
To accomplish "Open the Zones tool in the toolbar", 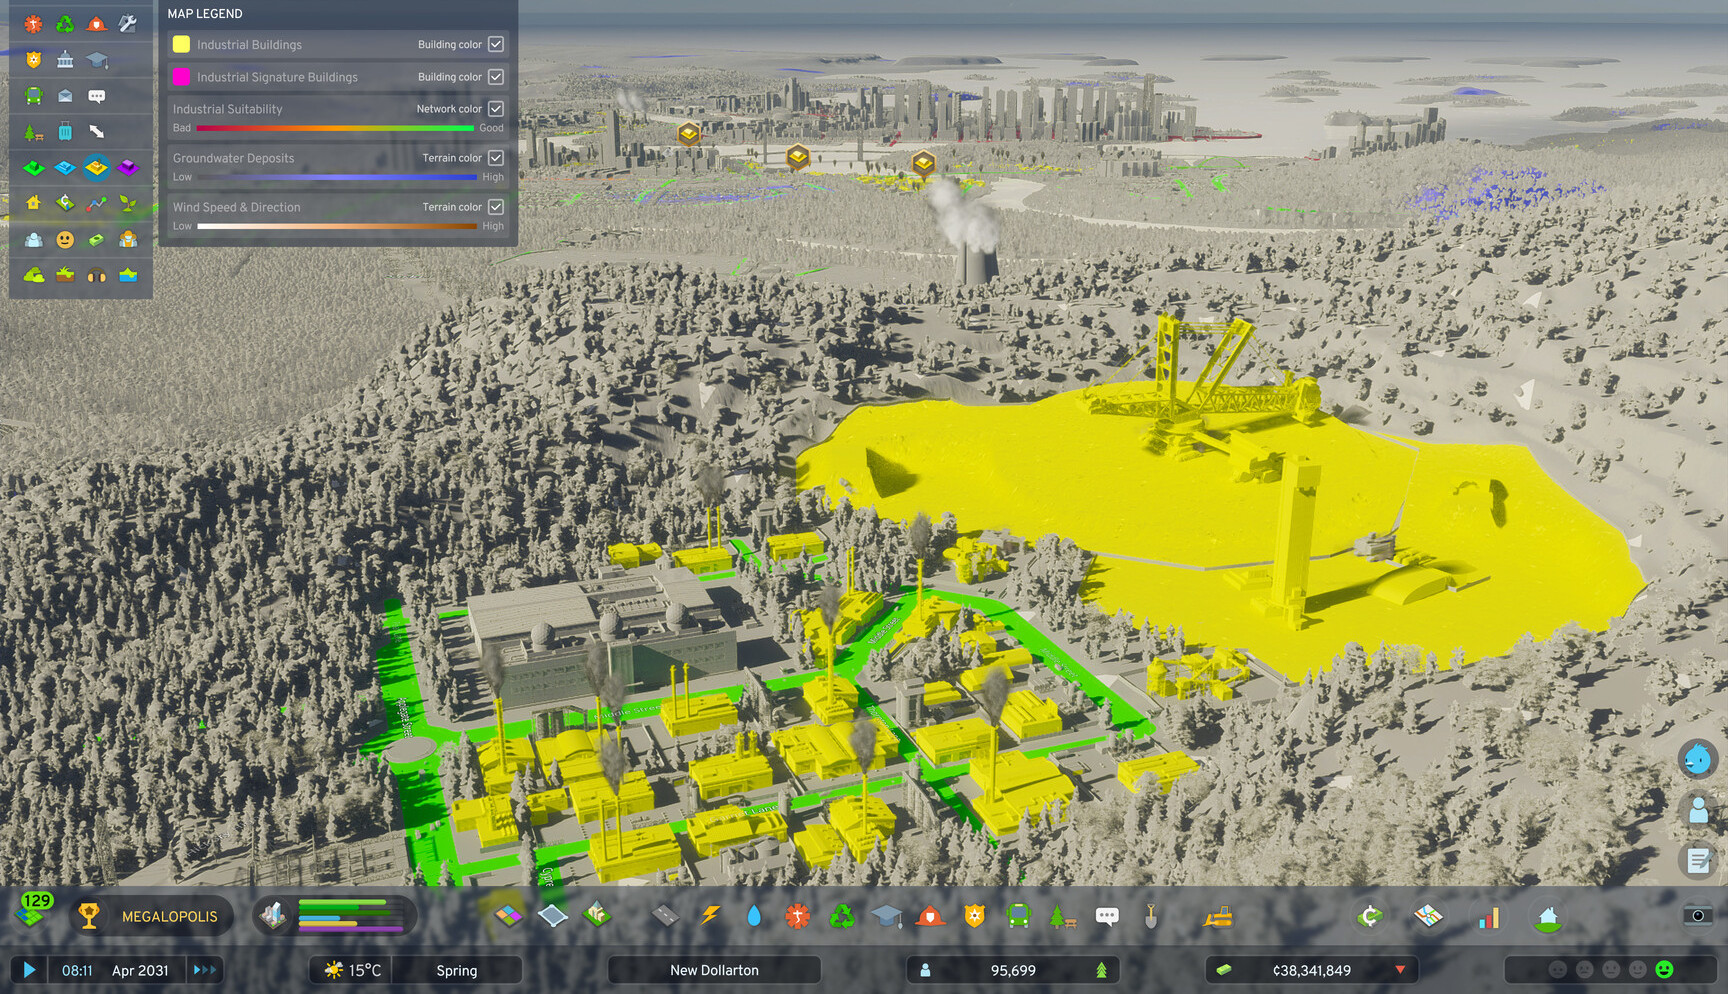I will (x=508, y=915).
